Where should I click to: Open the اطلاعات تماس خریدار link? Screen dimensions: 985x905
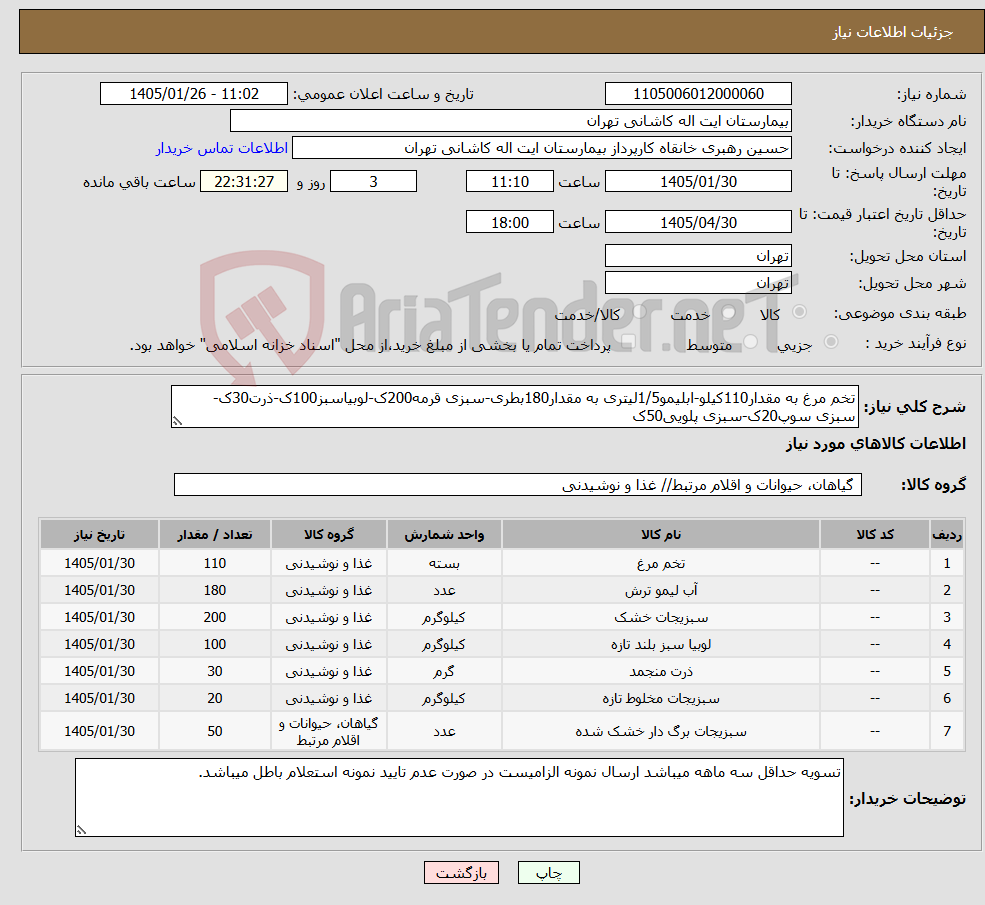[222, 148]
